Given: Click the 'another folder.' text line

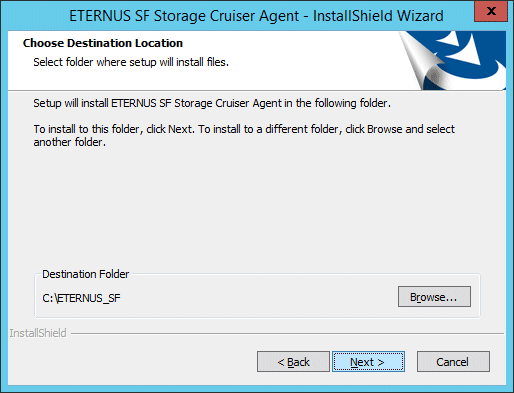Looking at the screenshot, I should point(70,142).
